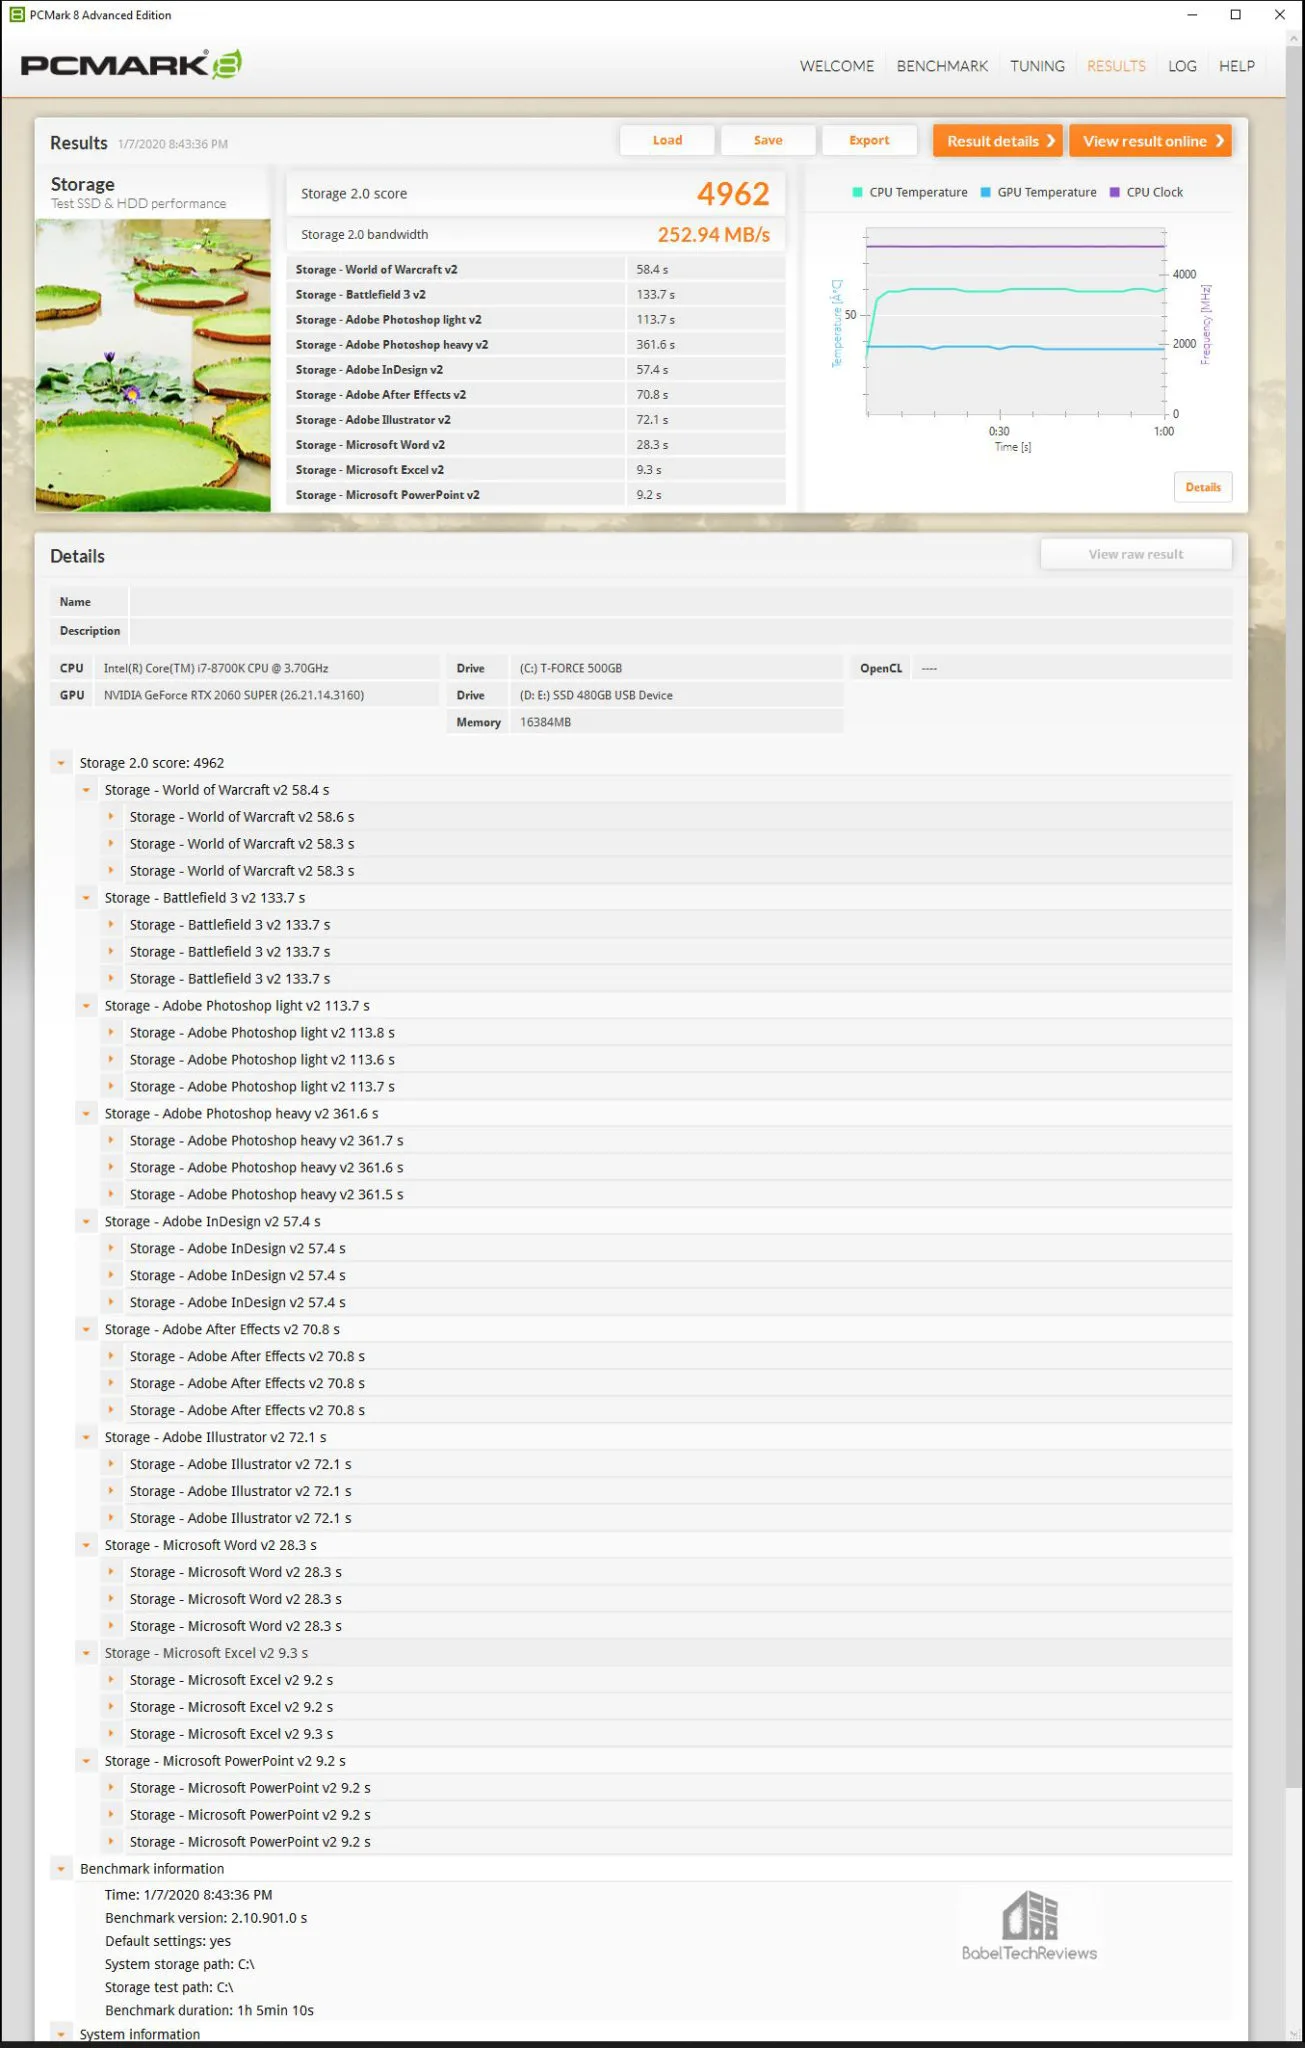Image resolution: width=1305 pixels, height=2048 pixels.
Task: Click Benchmark duration: 1h 5min 10s line
Action: 209,2010
